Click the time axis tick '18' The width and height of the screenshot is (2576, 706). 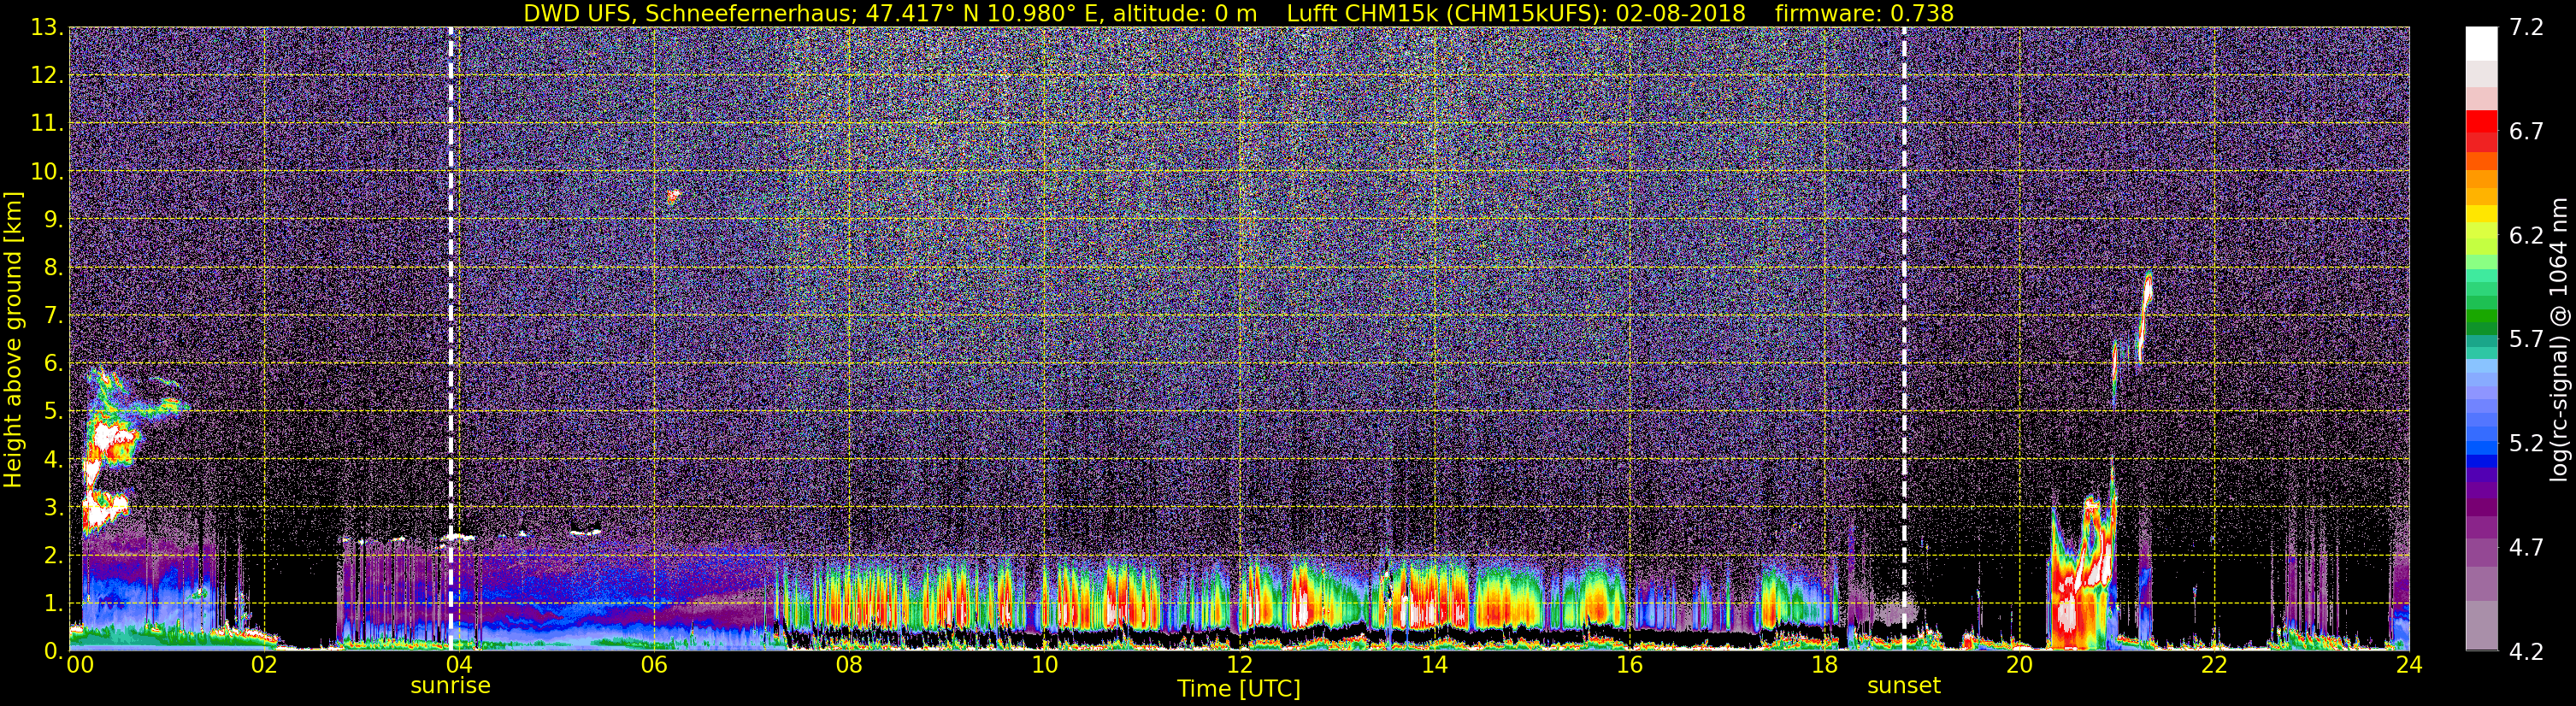click(1824, 665)
